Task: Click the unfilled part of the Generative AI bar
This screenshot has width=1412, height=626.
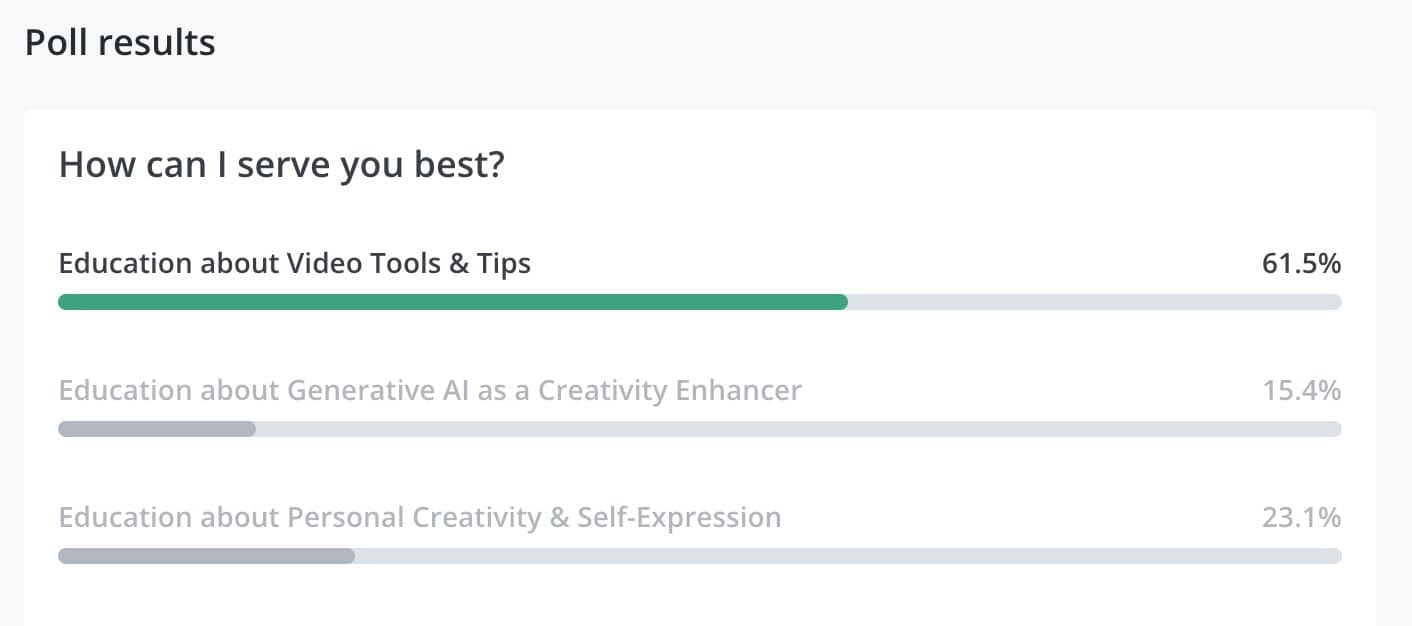Action: 799,429
